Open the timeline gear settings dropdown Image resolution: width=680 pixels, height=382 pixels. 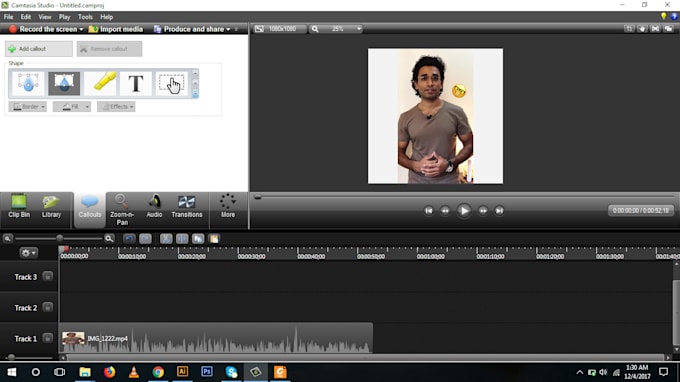(29, 253)
